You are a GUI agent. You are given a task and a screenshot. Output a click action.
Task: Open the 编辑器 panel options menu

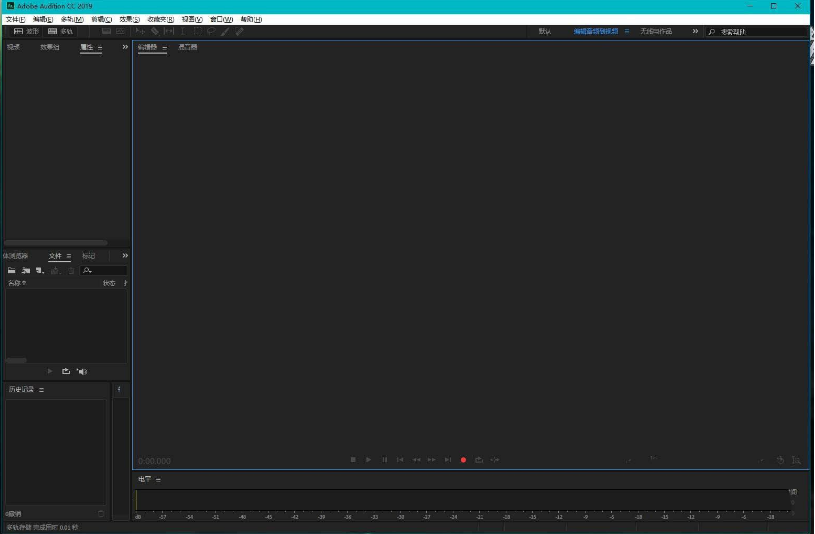164,48
